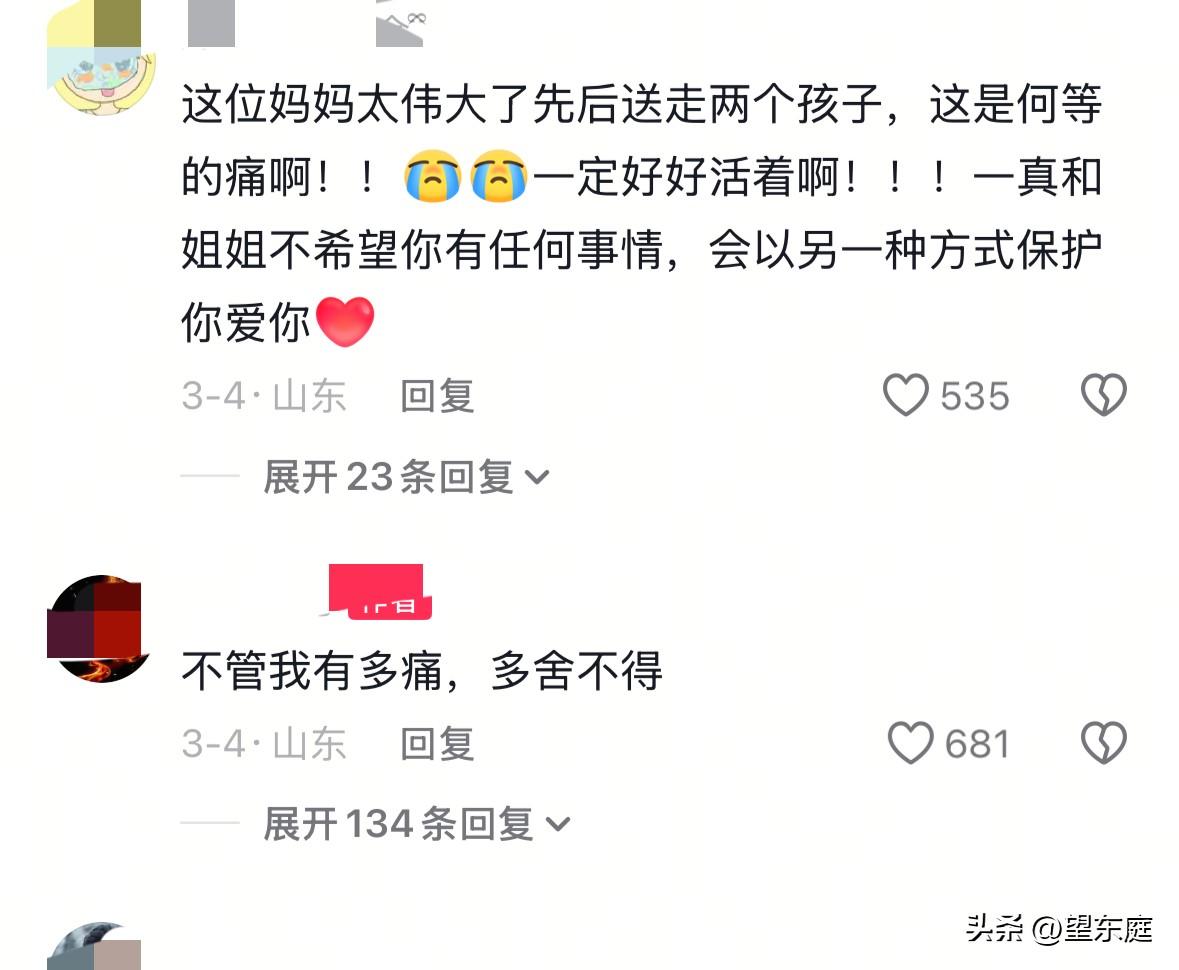
Task: Tap the red heart emoji in first comment
Action: pos(344,322)
